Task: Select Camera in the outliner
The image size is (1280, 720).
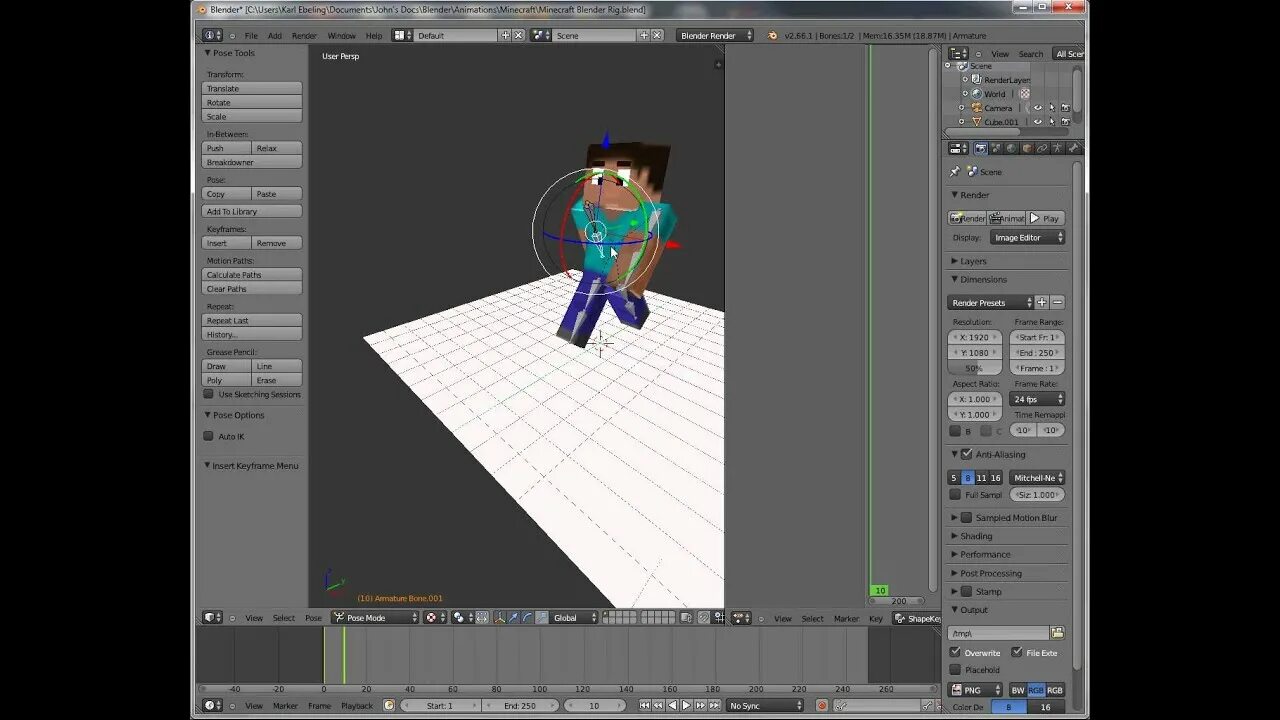Action: tap(998, 108)
